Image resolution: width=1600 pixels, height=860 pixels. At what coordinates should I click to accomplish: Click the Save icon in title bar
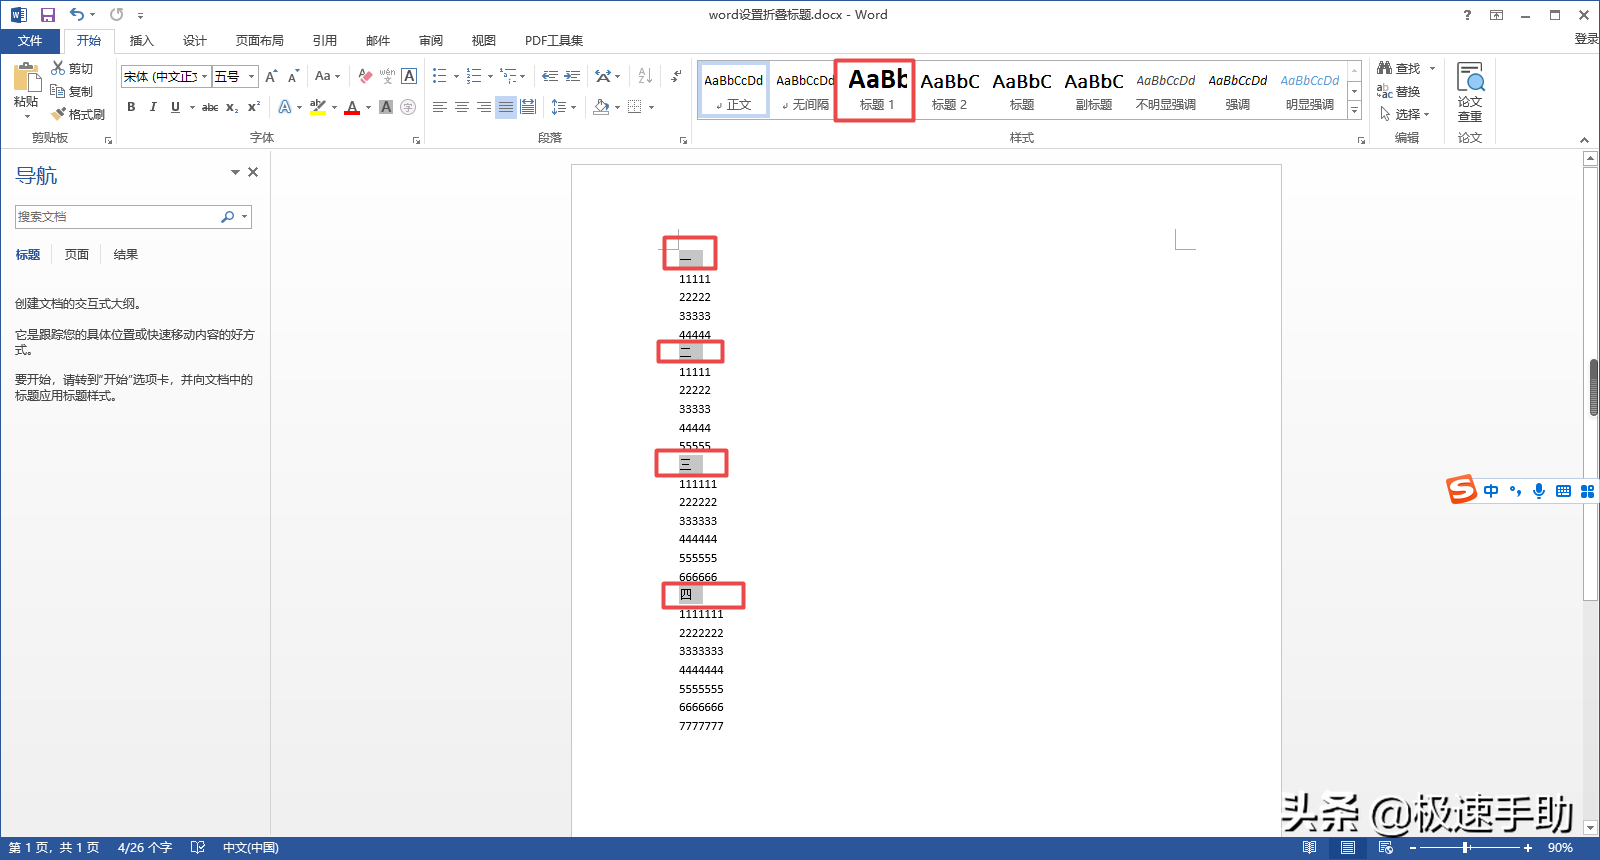coord(47,15)
